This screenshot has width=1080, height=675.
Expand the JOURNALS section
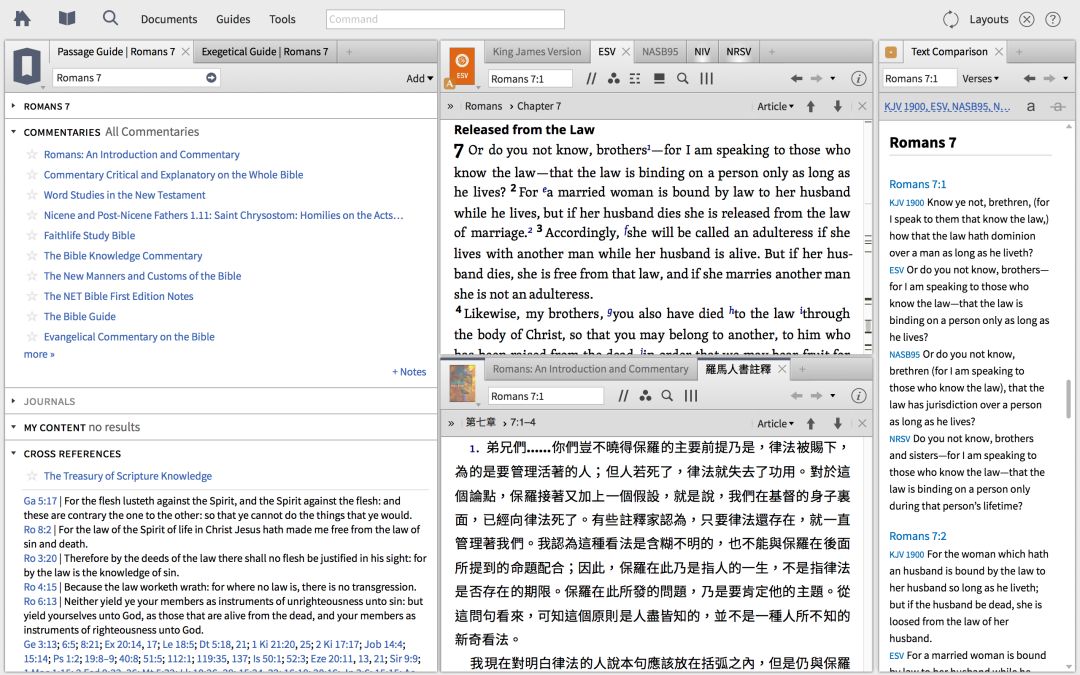pyautogui.click(x=13, y=401)
